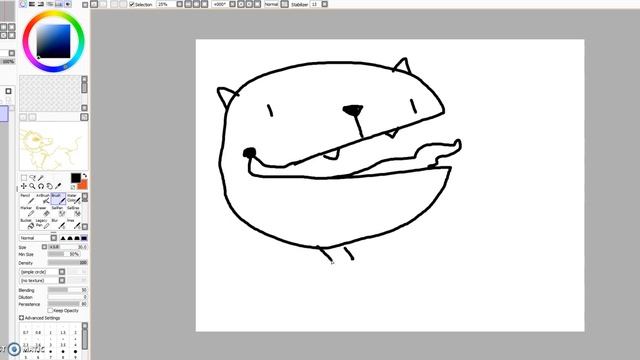
Task: Open the (simple circle) brush shape dropdown
Action: coord(62,272)
